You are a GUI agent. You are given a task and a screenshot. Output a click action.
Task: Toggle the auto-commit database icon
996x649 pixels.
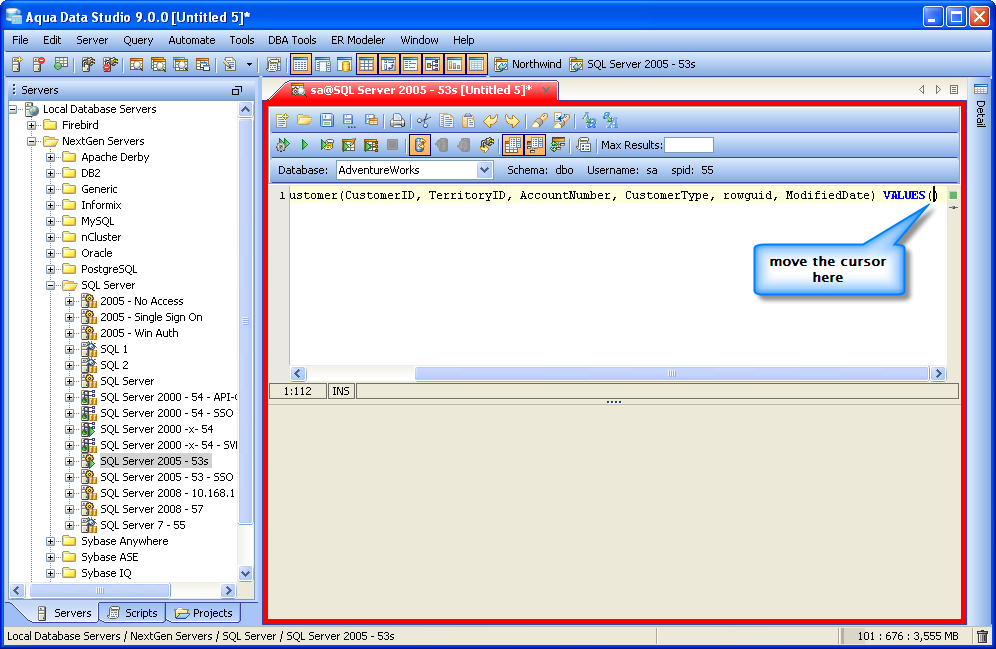point(419,145)
